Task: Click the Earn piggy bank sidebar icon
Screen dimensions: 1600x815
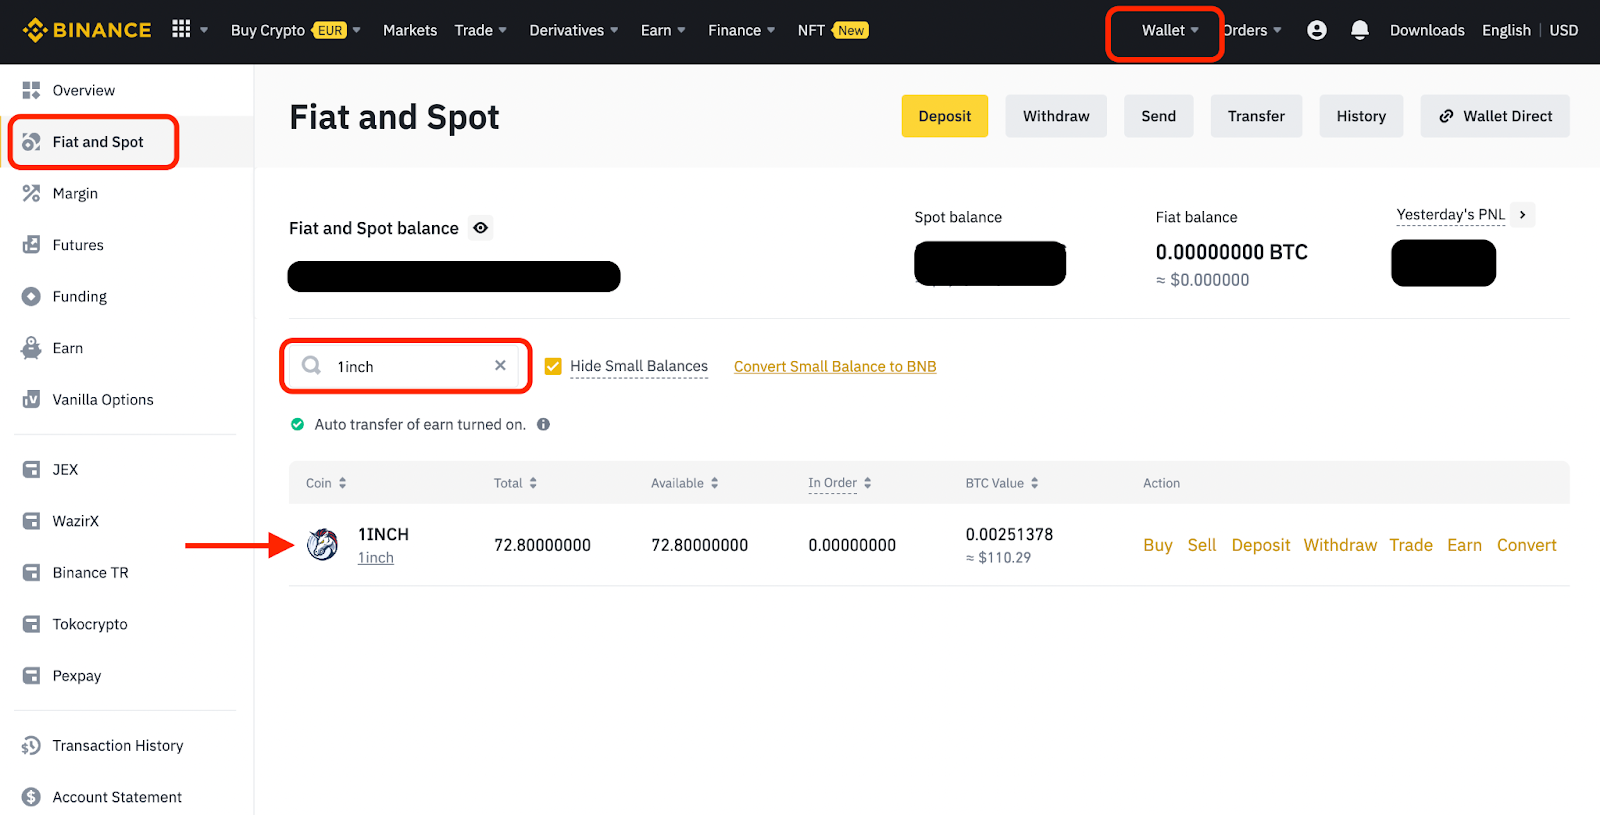Action: [31, 348]
